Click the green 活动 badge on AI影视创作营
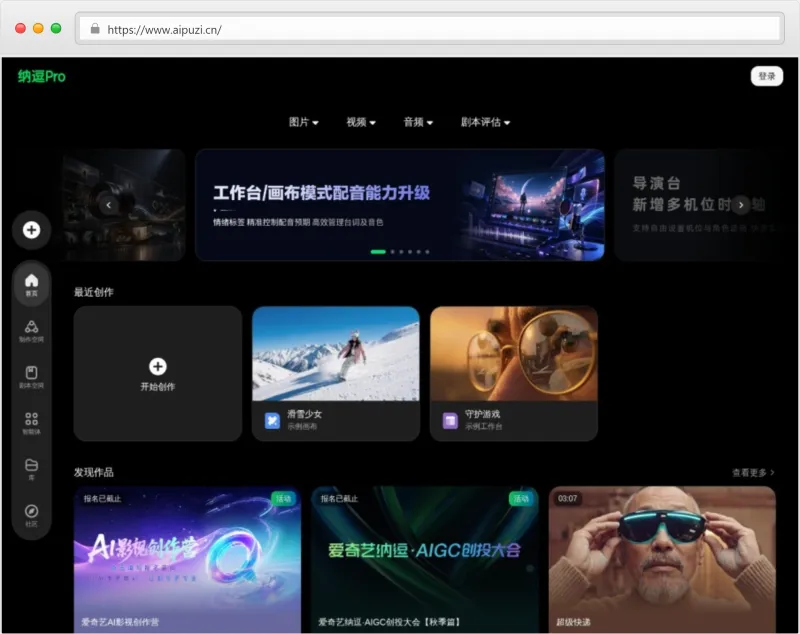This screenshot has height=634, width=800. 283,499
